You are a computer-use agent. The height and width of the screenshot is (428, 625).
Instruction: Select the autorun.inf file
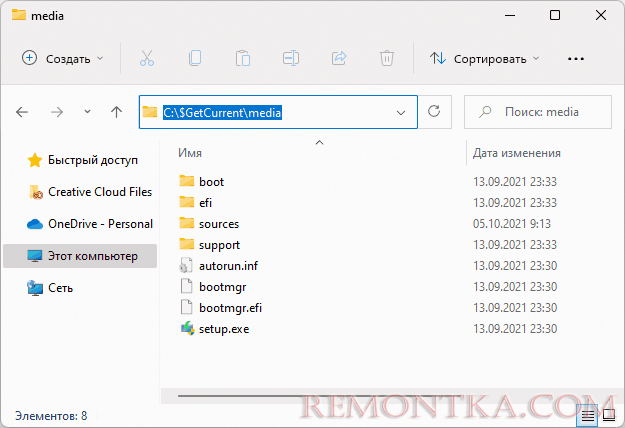point(218,266)
